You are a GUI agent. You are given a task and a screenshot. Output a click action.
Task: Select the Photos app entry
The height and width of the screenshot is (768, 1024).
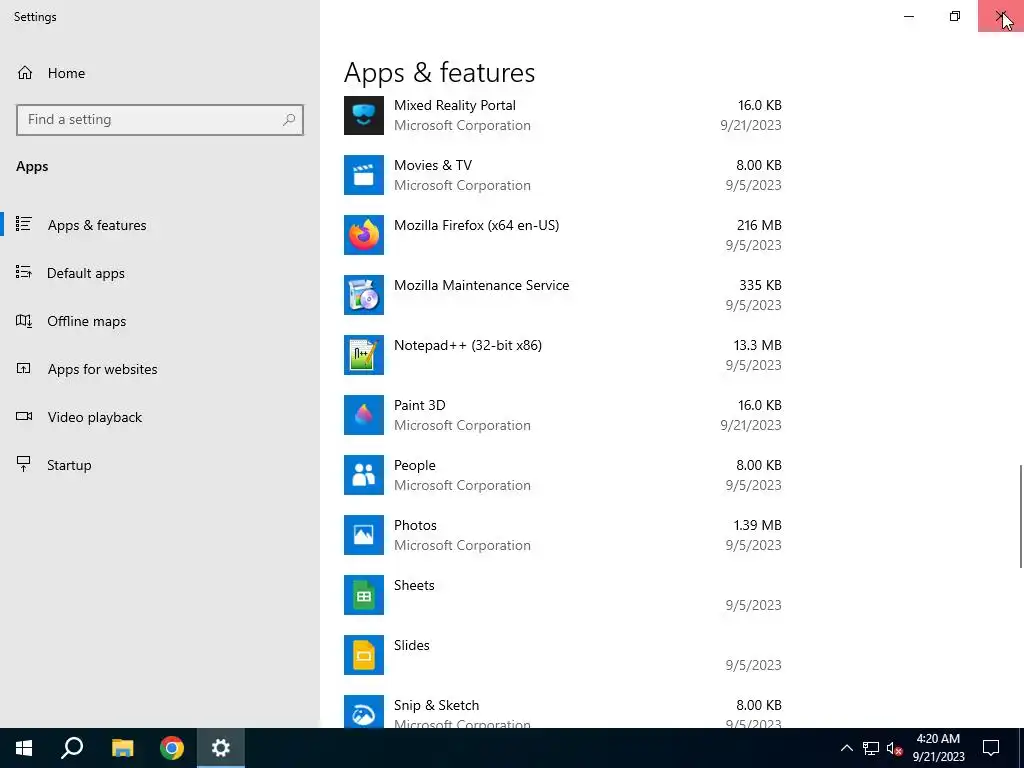(563, 536)
